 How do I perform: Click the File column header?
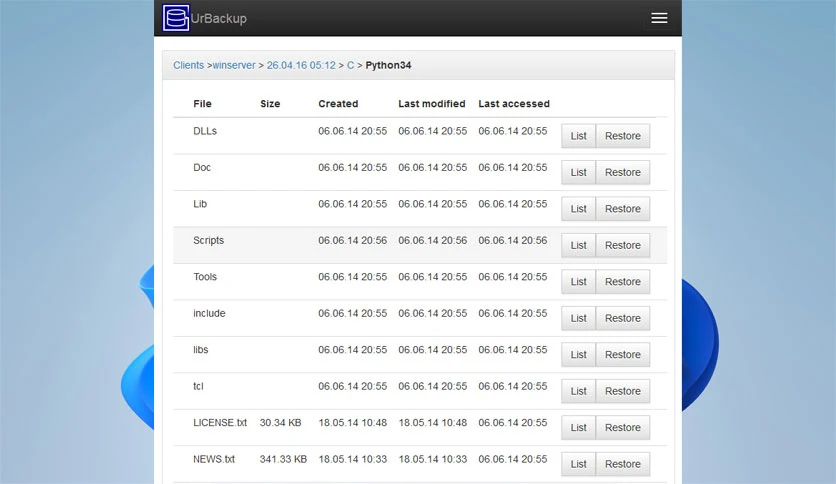pyautogui.click(x=203, y=103)
